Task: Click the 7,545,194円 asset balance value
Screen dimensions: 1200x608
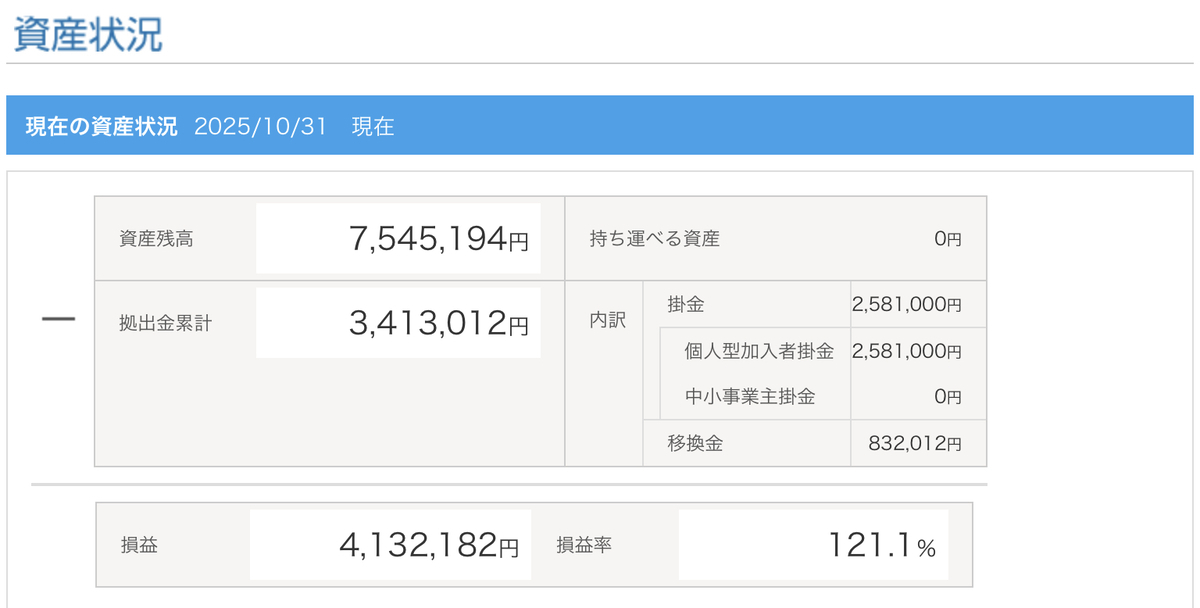Action: click(x=438, y=239)
